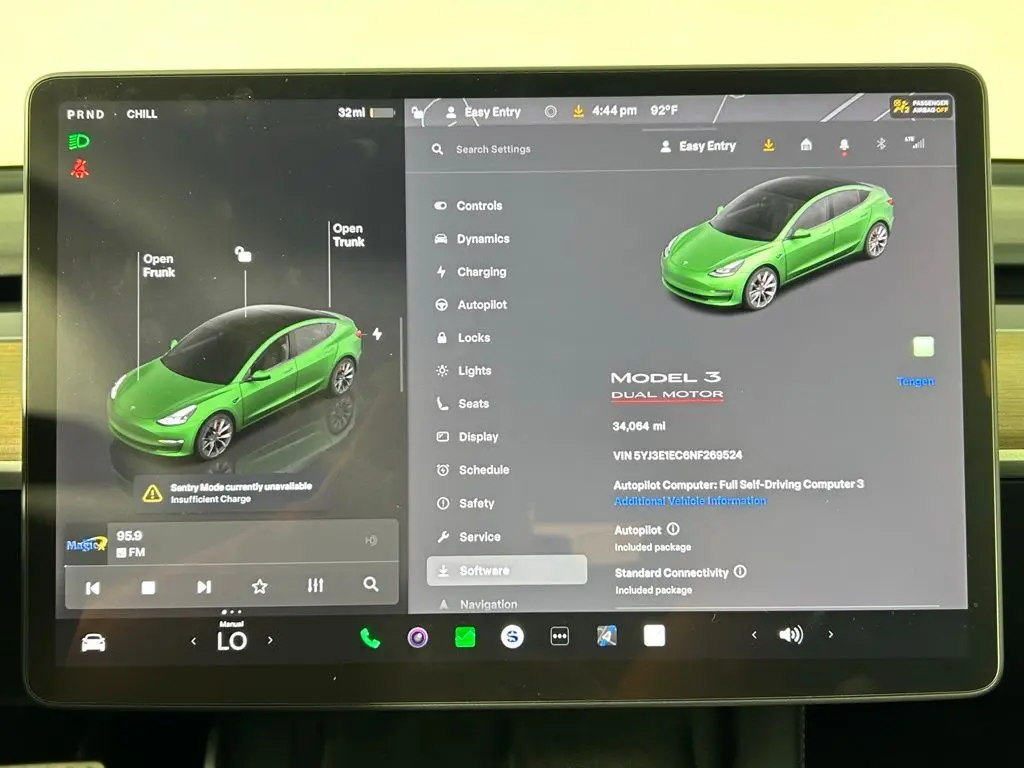Select Display in the settings list
1024x768 pixels.
click(x=468, y=437)
